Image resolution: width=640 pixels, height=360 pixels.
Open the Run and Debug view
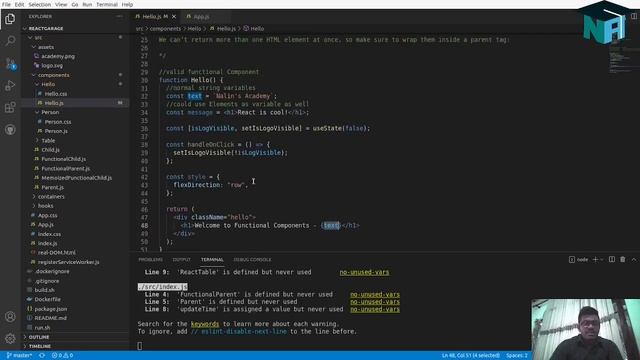[10, 85]
